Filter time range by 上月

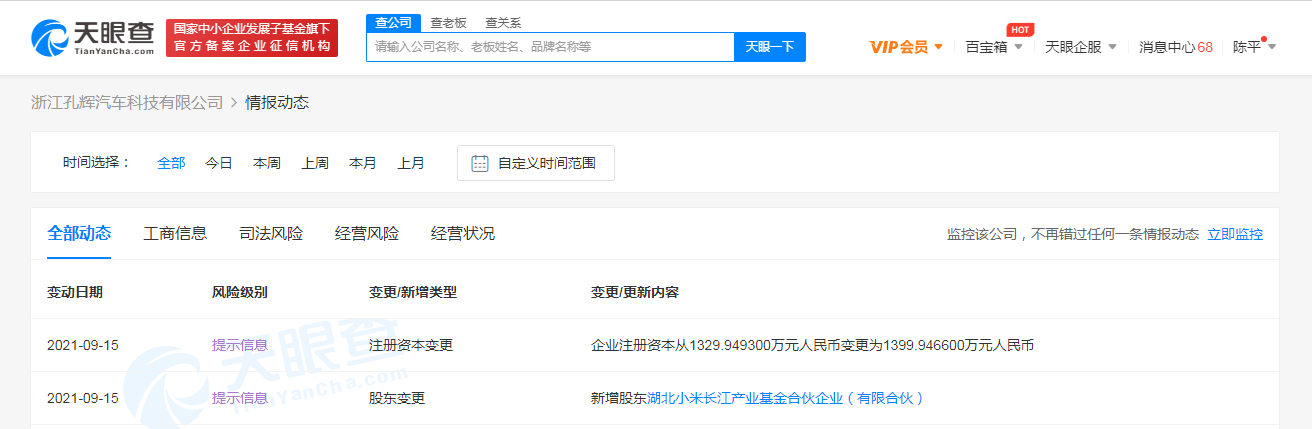click(411, 163)
